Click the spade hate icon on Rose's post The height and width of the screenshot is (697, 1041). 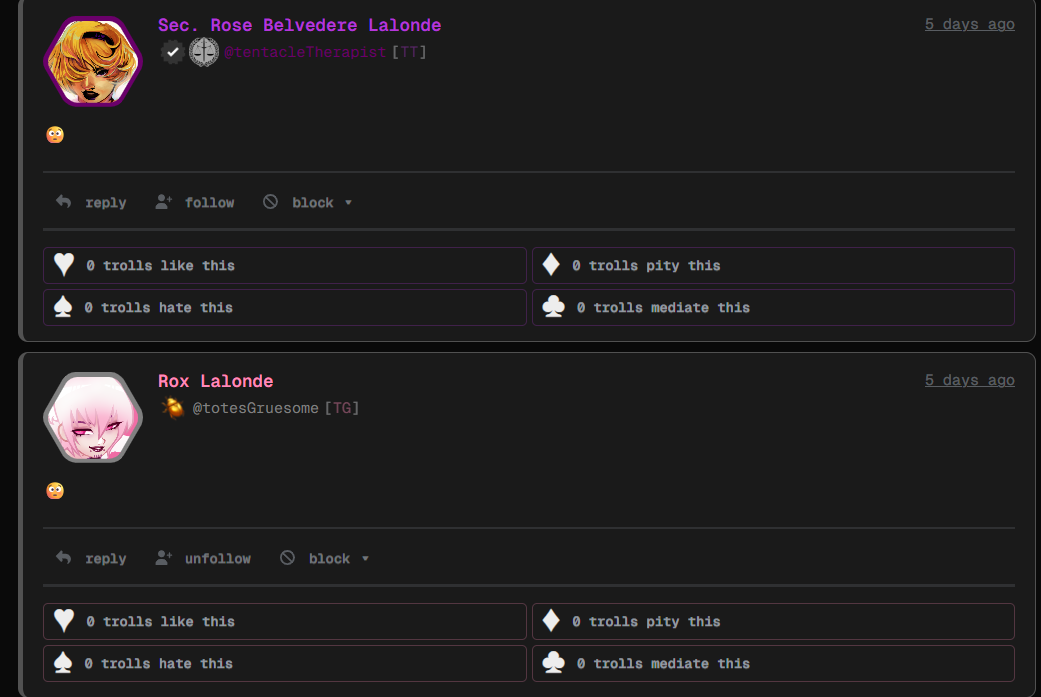pyautogui.click(x=63, y=307)
